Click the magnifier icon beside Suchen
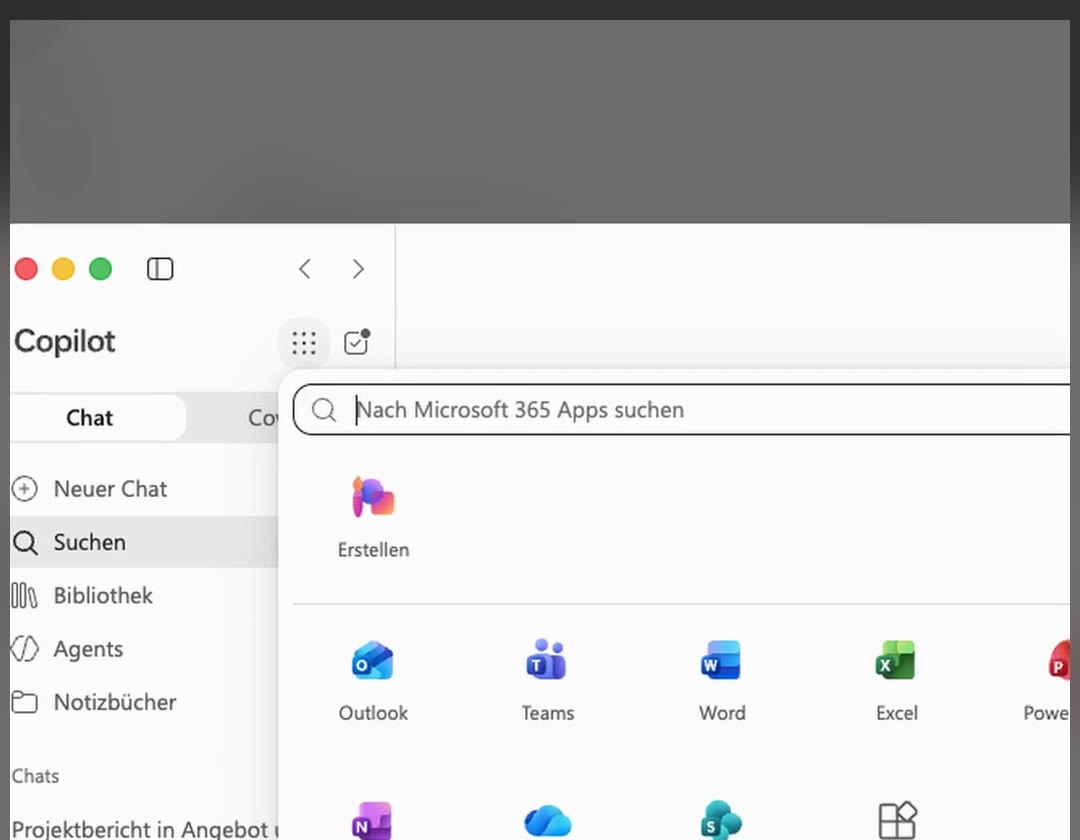Viewport: 1080px width, 840px height. point(25,543)
